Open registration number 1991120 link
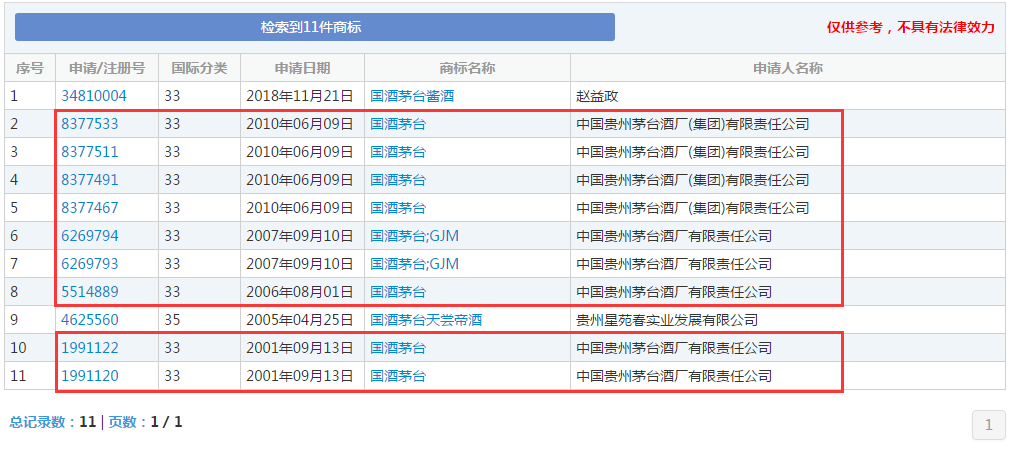 coord(90,376)
